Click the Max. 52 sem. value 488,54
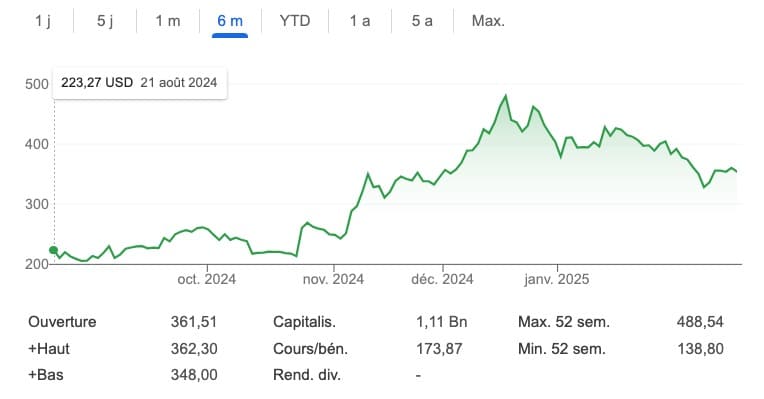Image resolution: width=764 pixels, height=399 pixels. point(700,322)
